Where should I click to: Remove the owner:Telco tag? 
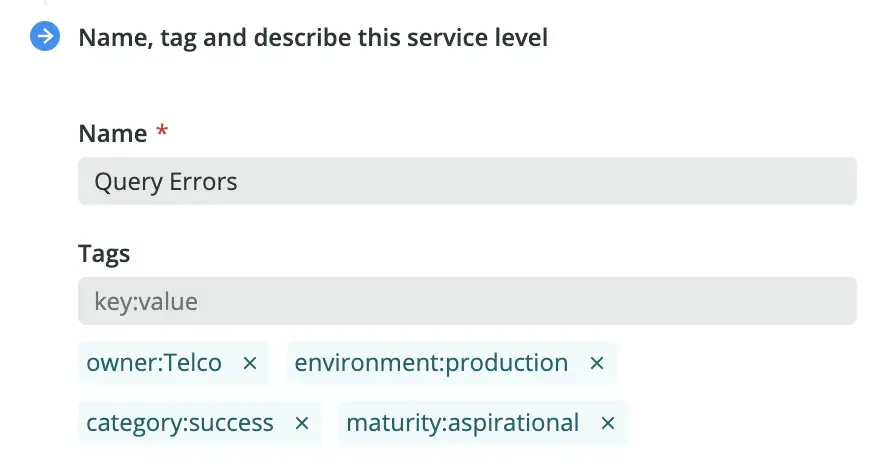(x=250, y=363)
